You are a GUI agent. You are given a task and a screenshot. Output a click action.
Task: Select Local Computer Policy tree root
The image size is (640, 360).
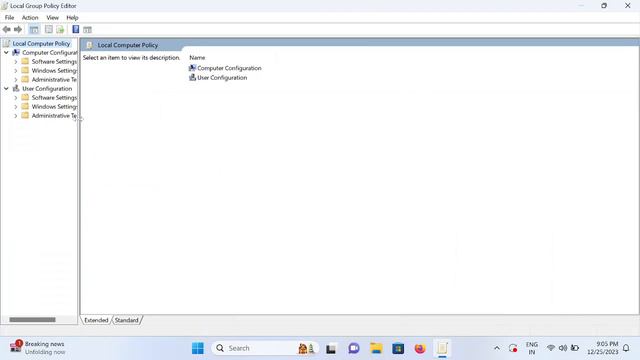pos(41,43)
